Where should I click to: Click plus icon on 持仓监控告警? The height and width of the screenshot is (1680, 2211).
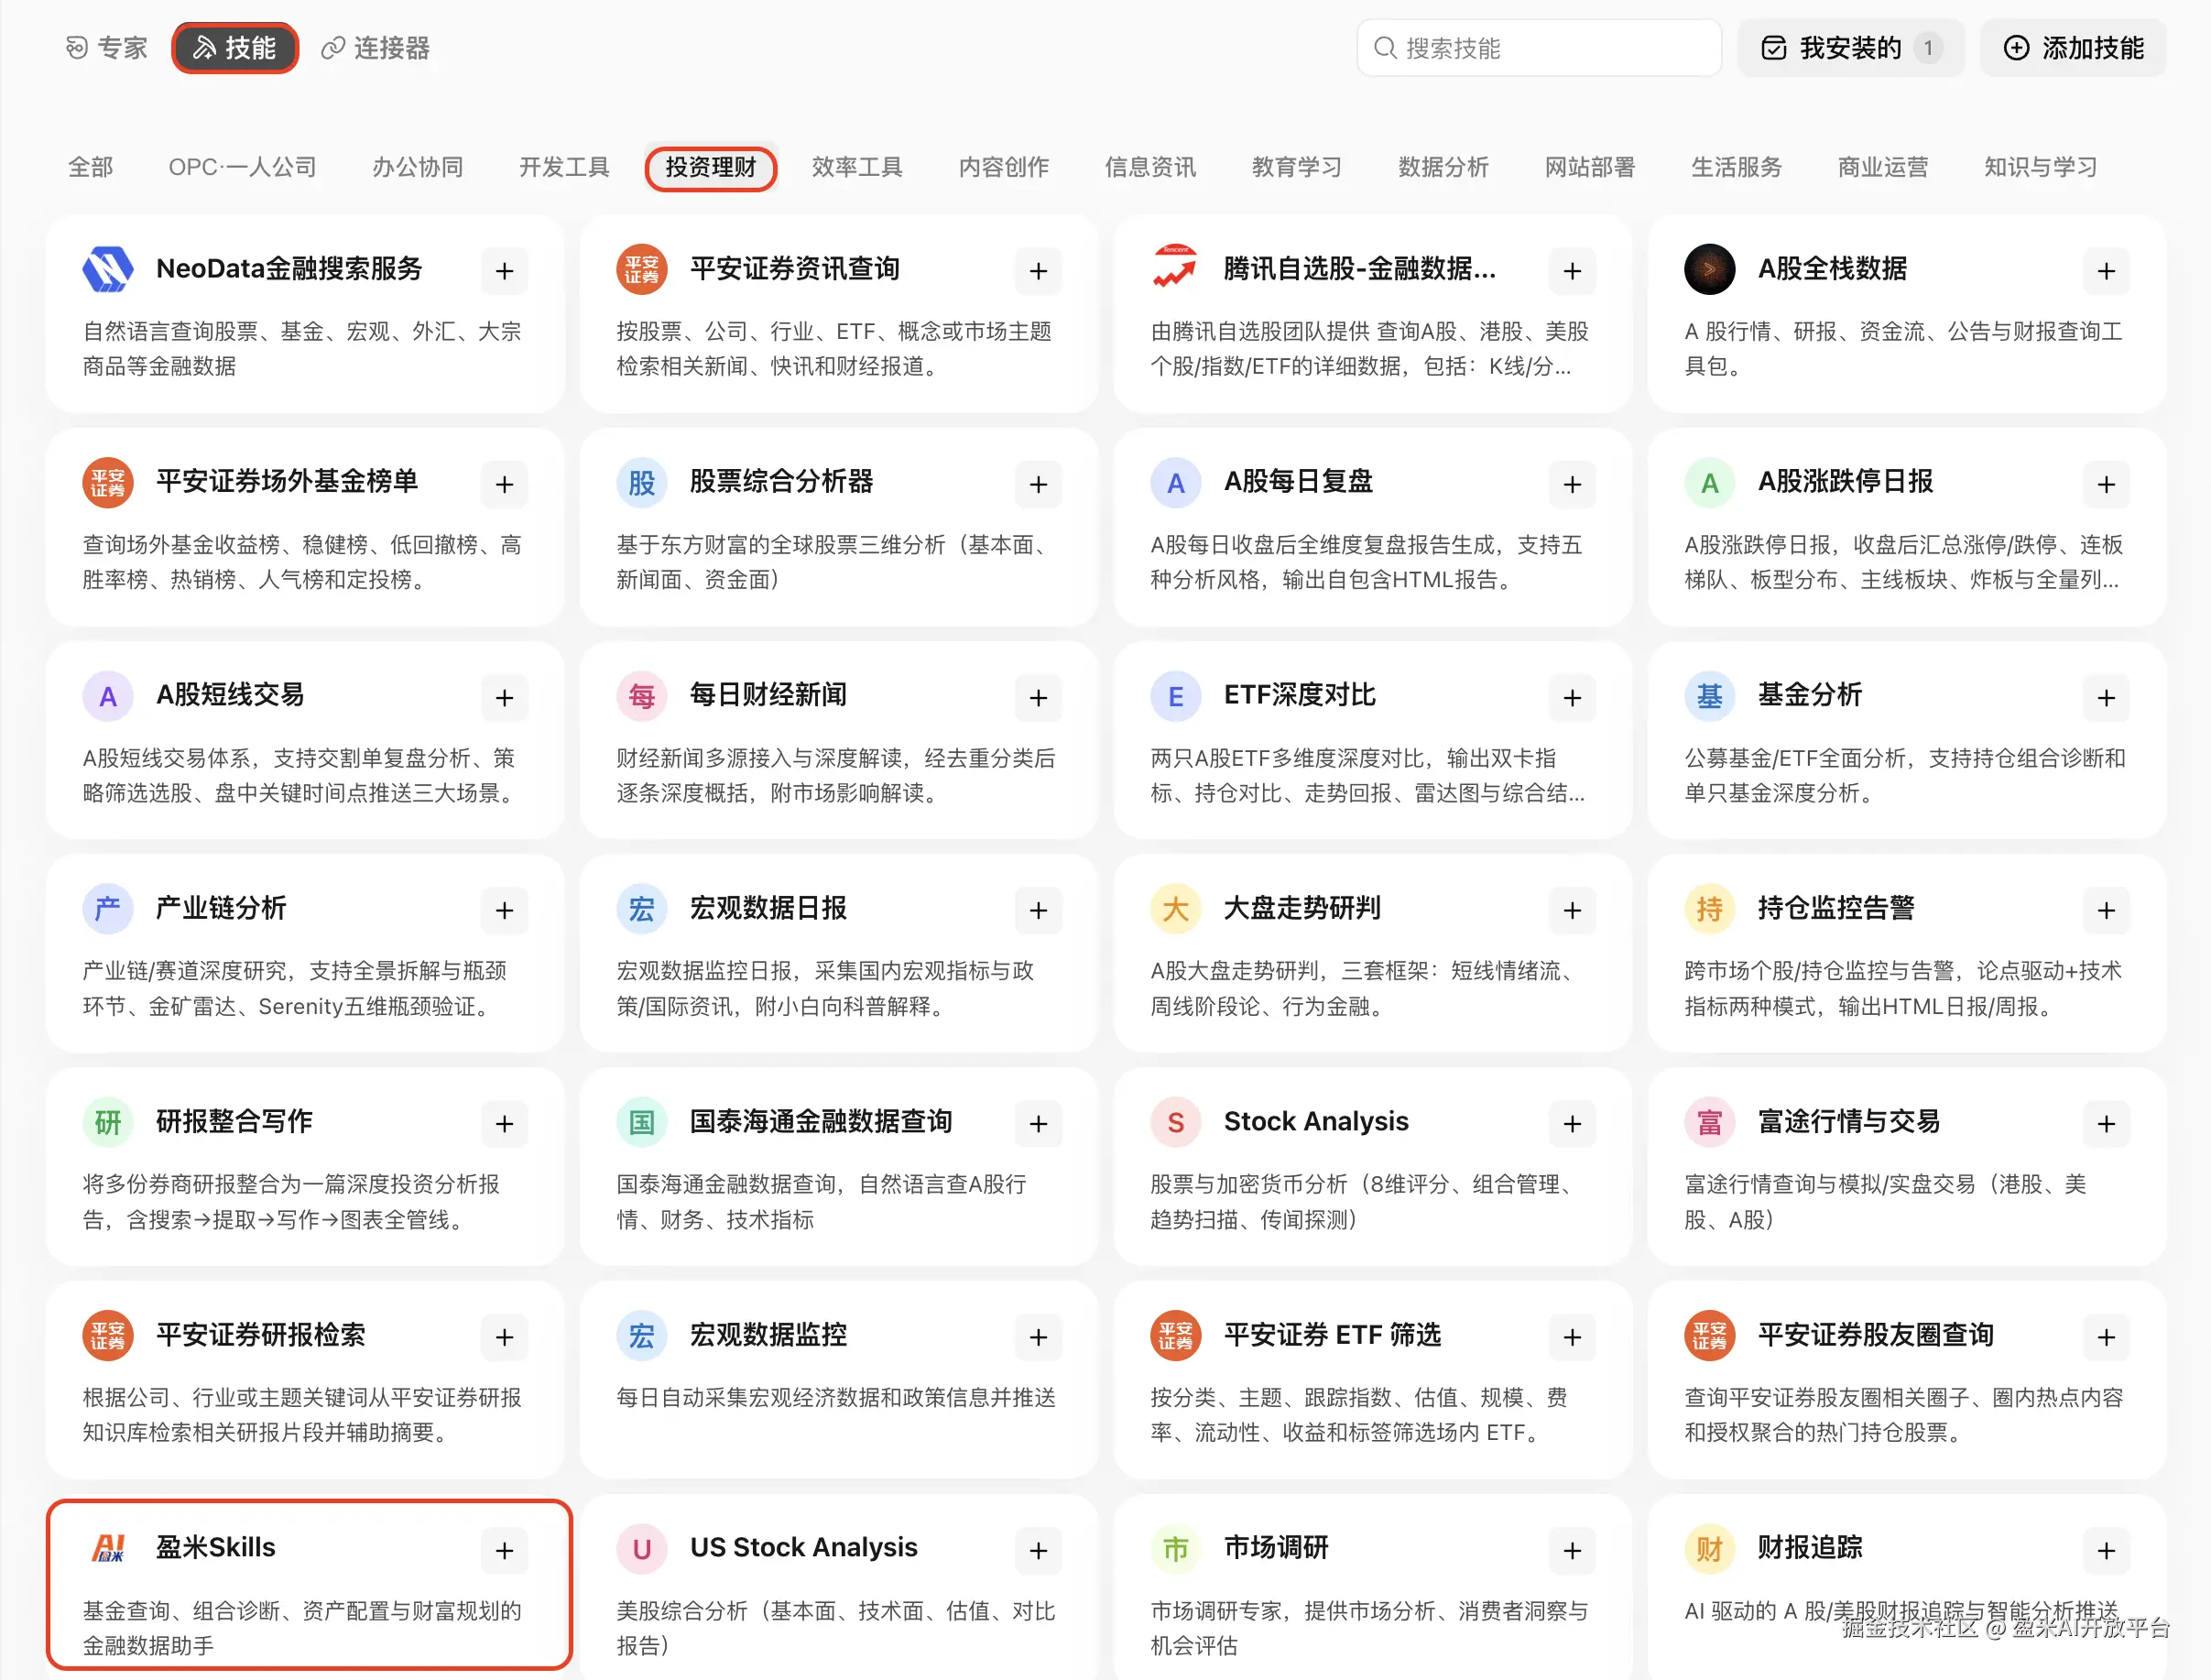2106,910
